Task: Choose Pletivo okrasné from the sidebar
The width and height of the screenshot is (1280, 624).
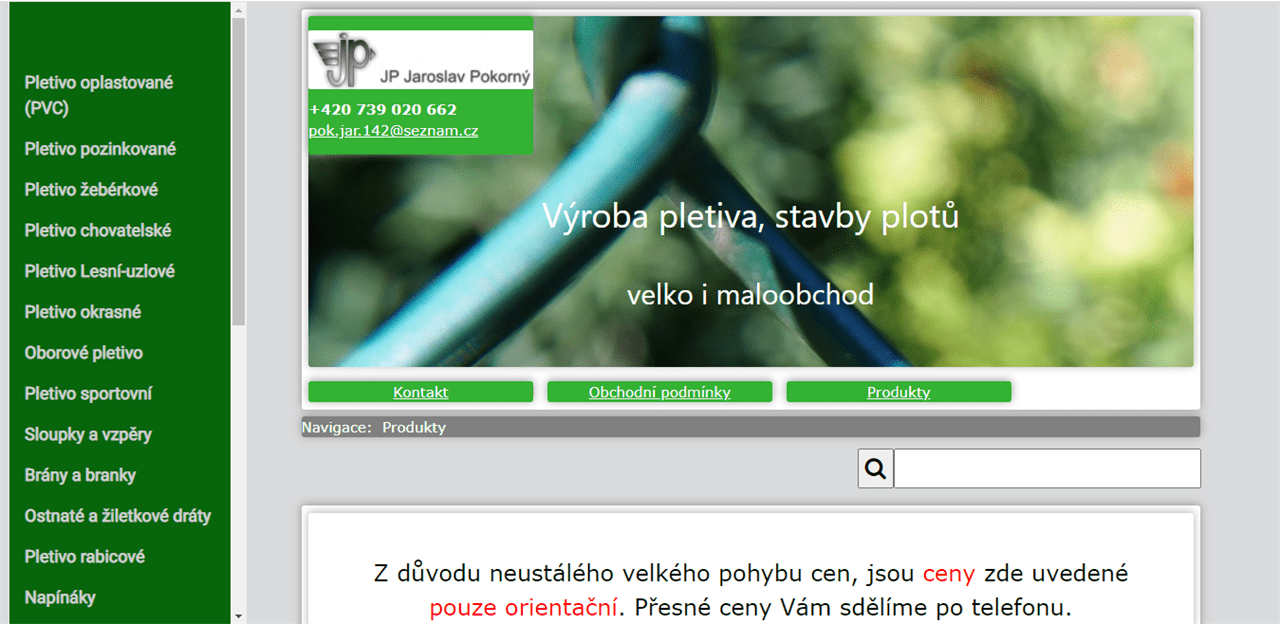Action: pos(83,312)
